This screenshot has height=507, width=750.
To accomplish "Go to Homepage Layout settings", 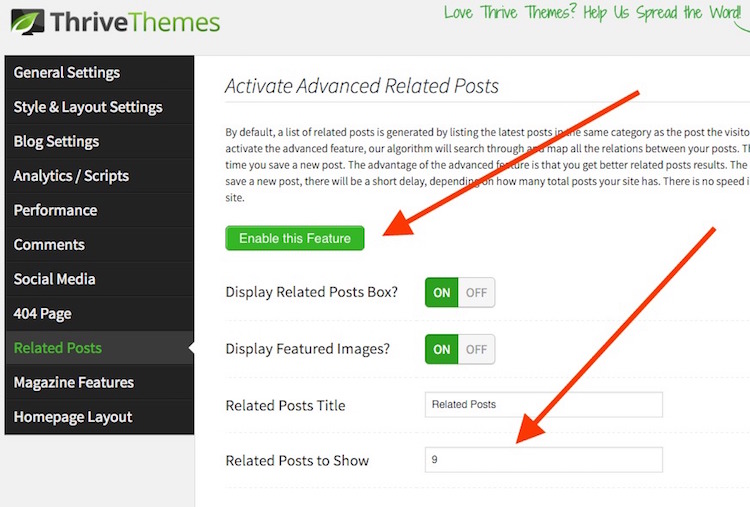I will click(x=73, y=417).
